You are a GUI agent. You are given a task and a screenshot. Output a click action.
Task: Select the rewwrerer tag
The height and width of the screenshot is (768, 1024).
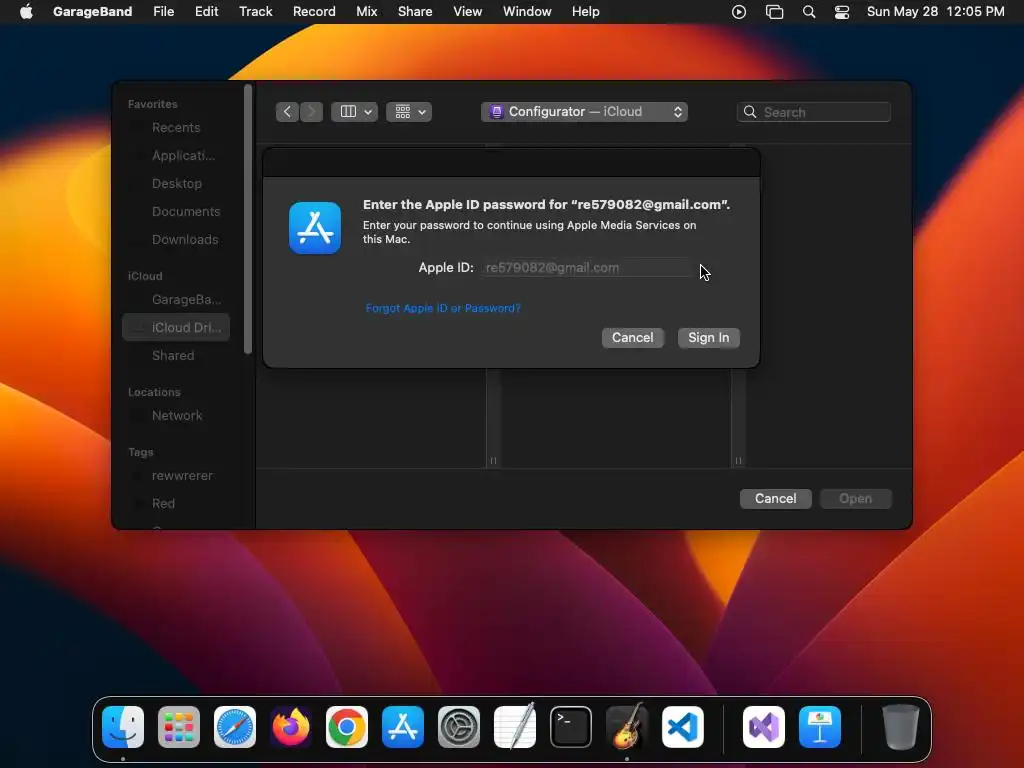point(176,475)
